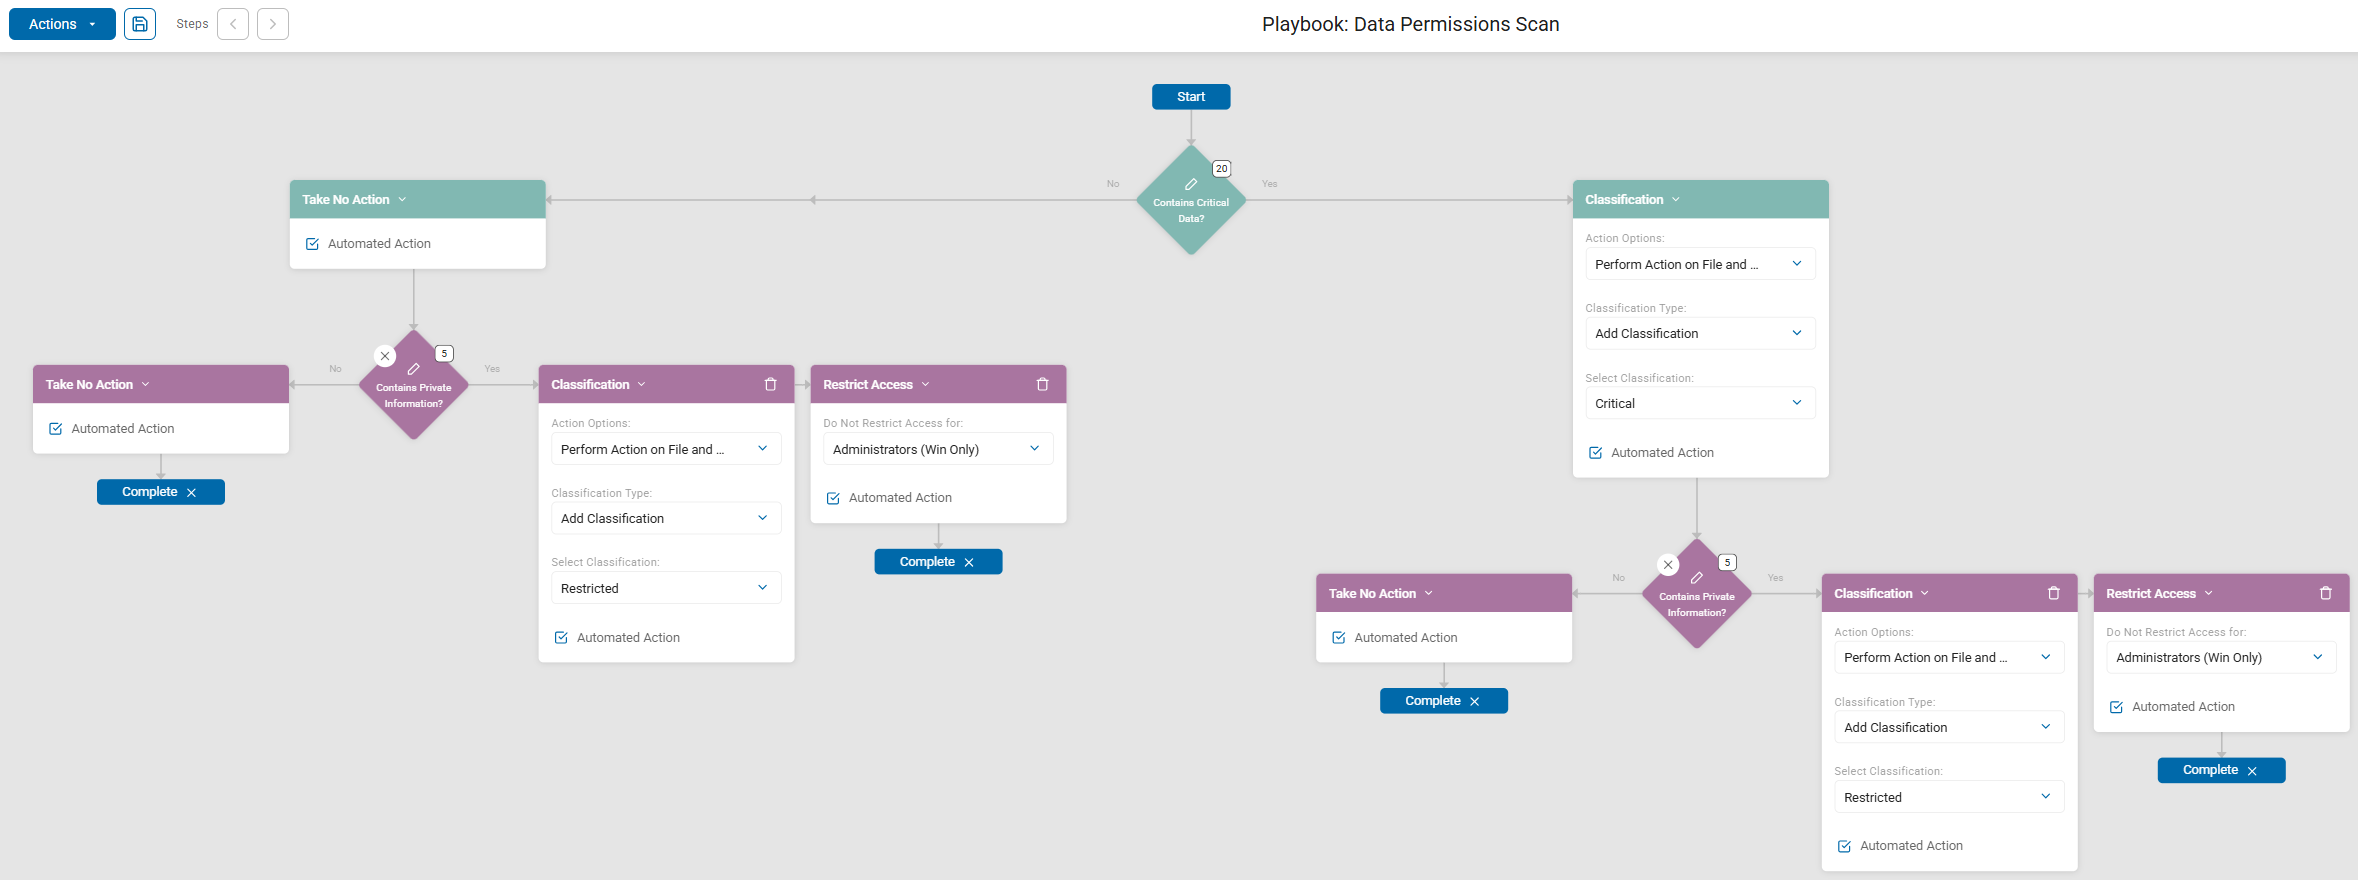Click the Start node button
Screen dimensions: 2358x880
coord(1190,97)
